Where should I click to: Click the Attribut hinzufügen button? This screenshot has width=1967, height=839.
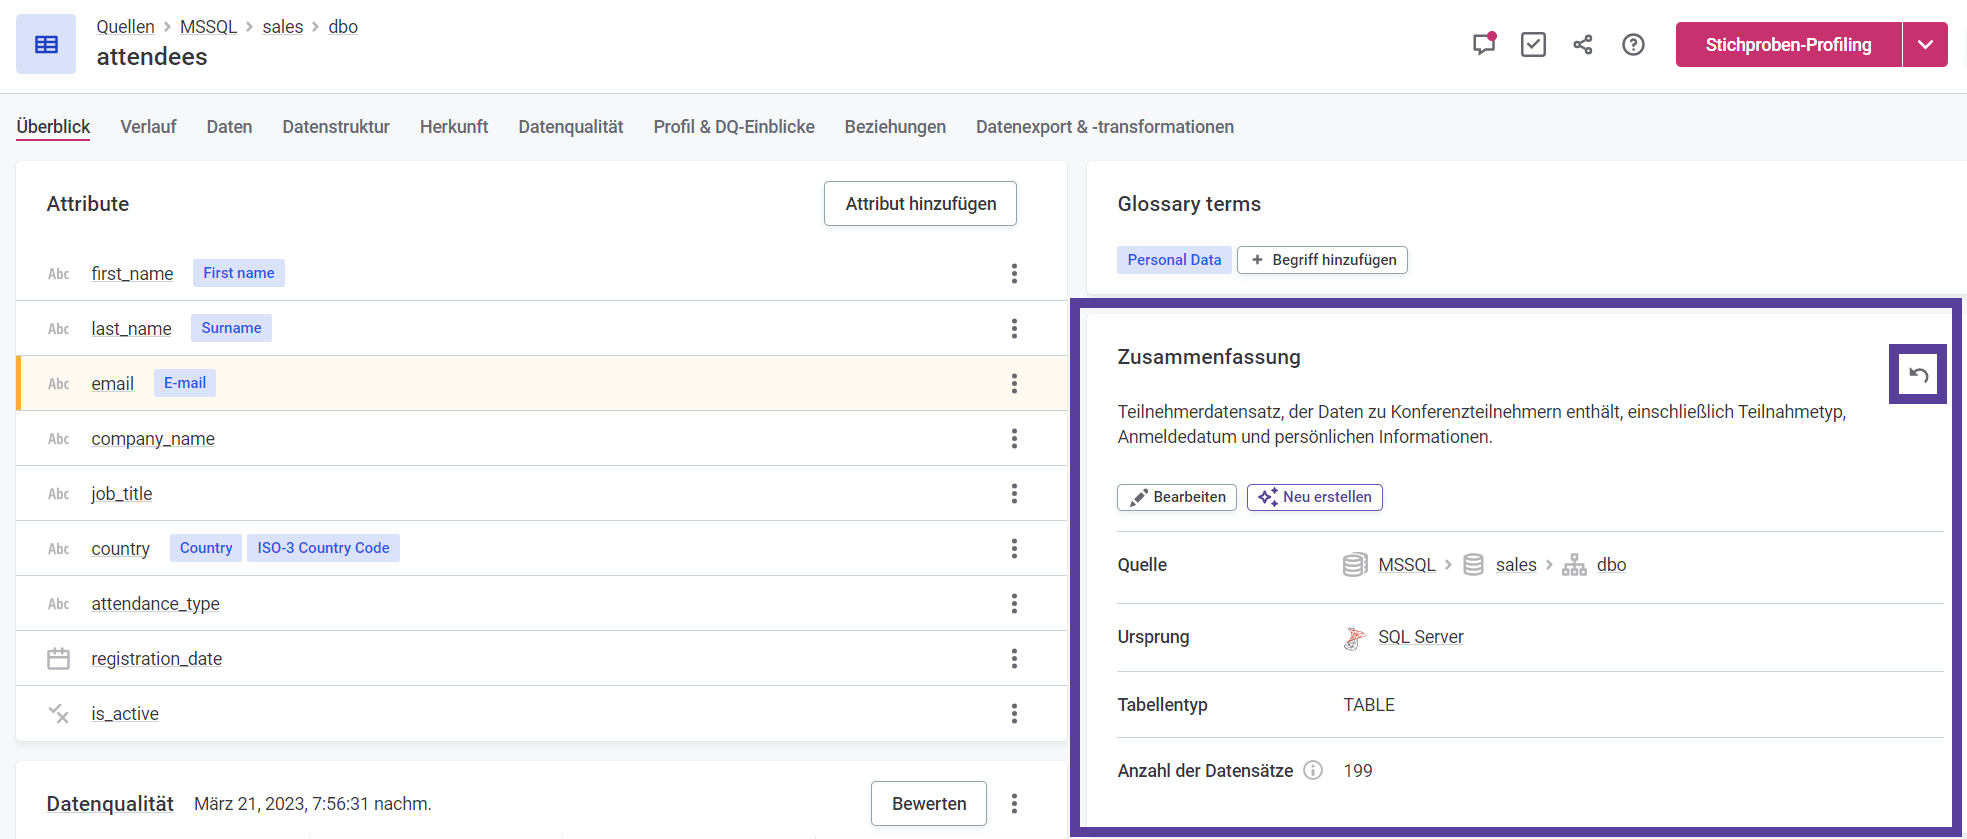pos(920,204)
